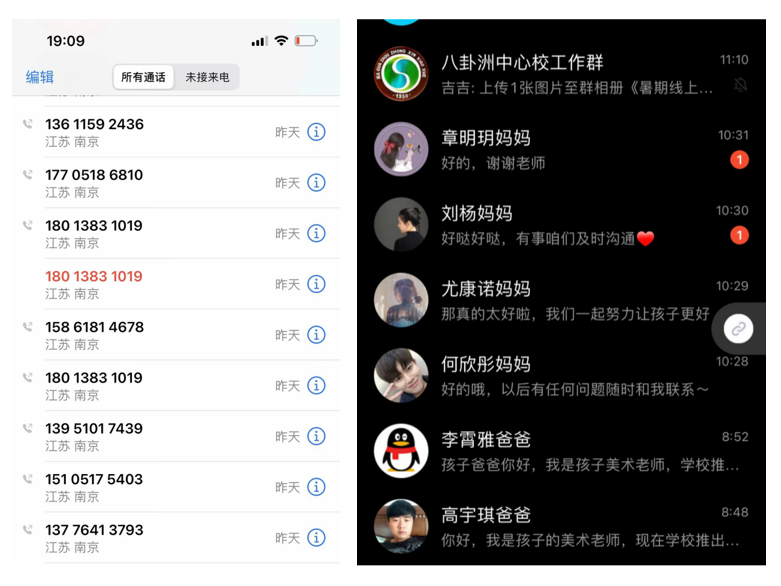Select 所有通话 tab
This screenshot has height=586, width=781.
coord(143,77)
